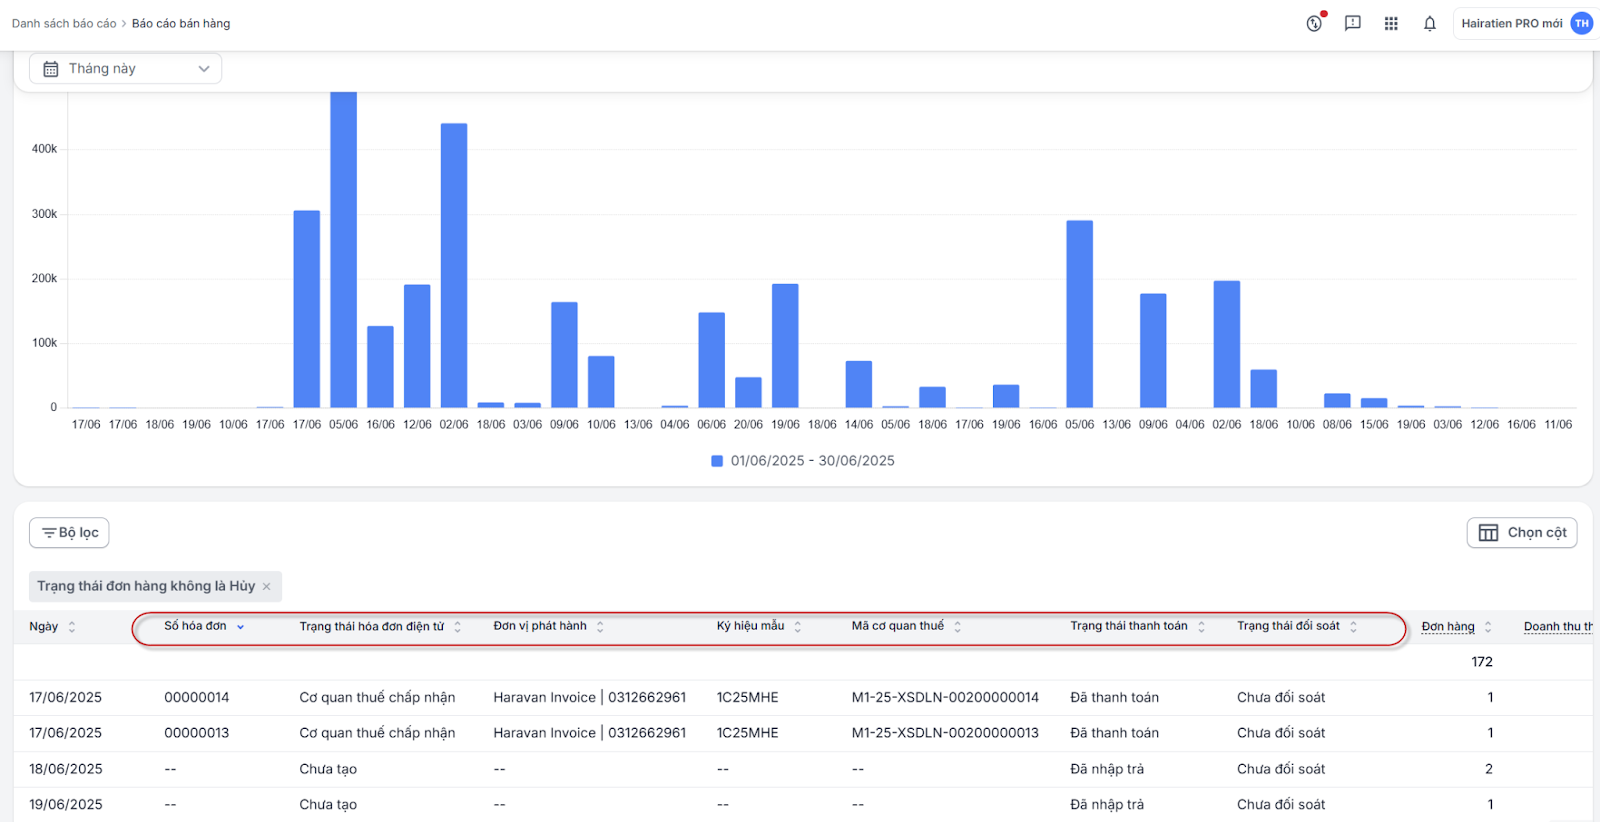The width and height of the screenshot is (1600, 822).
Task: Toggle the 01/06/2025 - 30/06/2025 legend swatch
Action: (x=717, y=461)
